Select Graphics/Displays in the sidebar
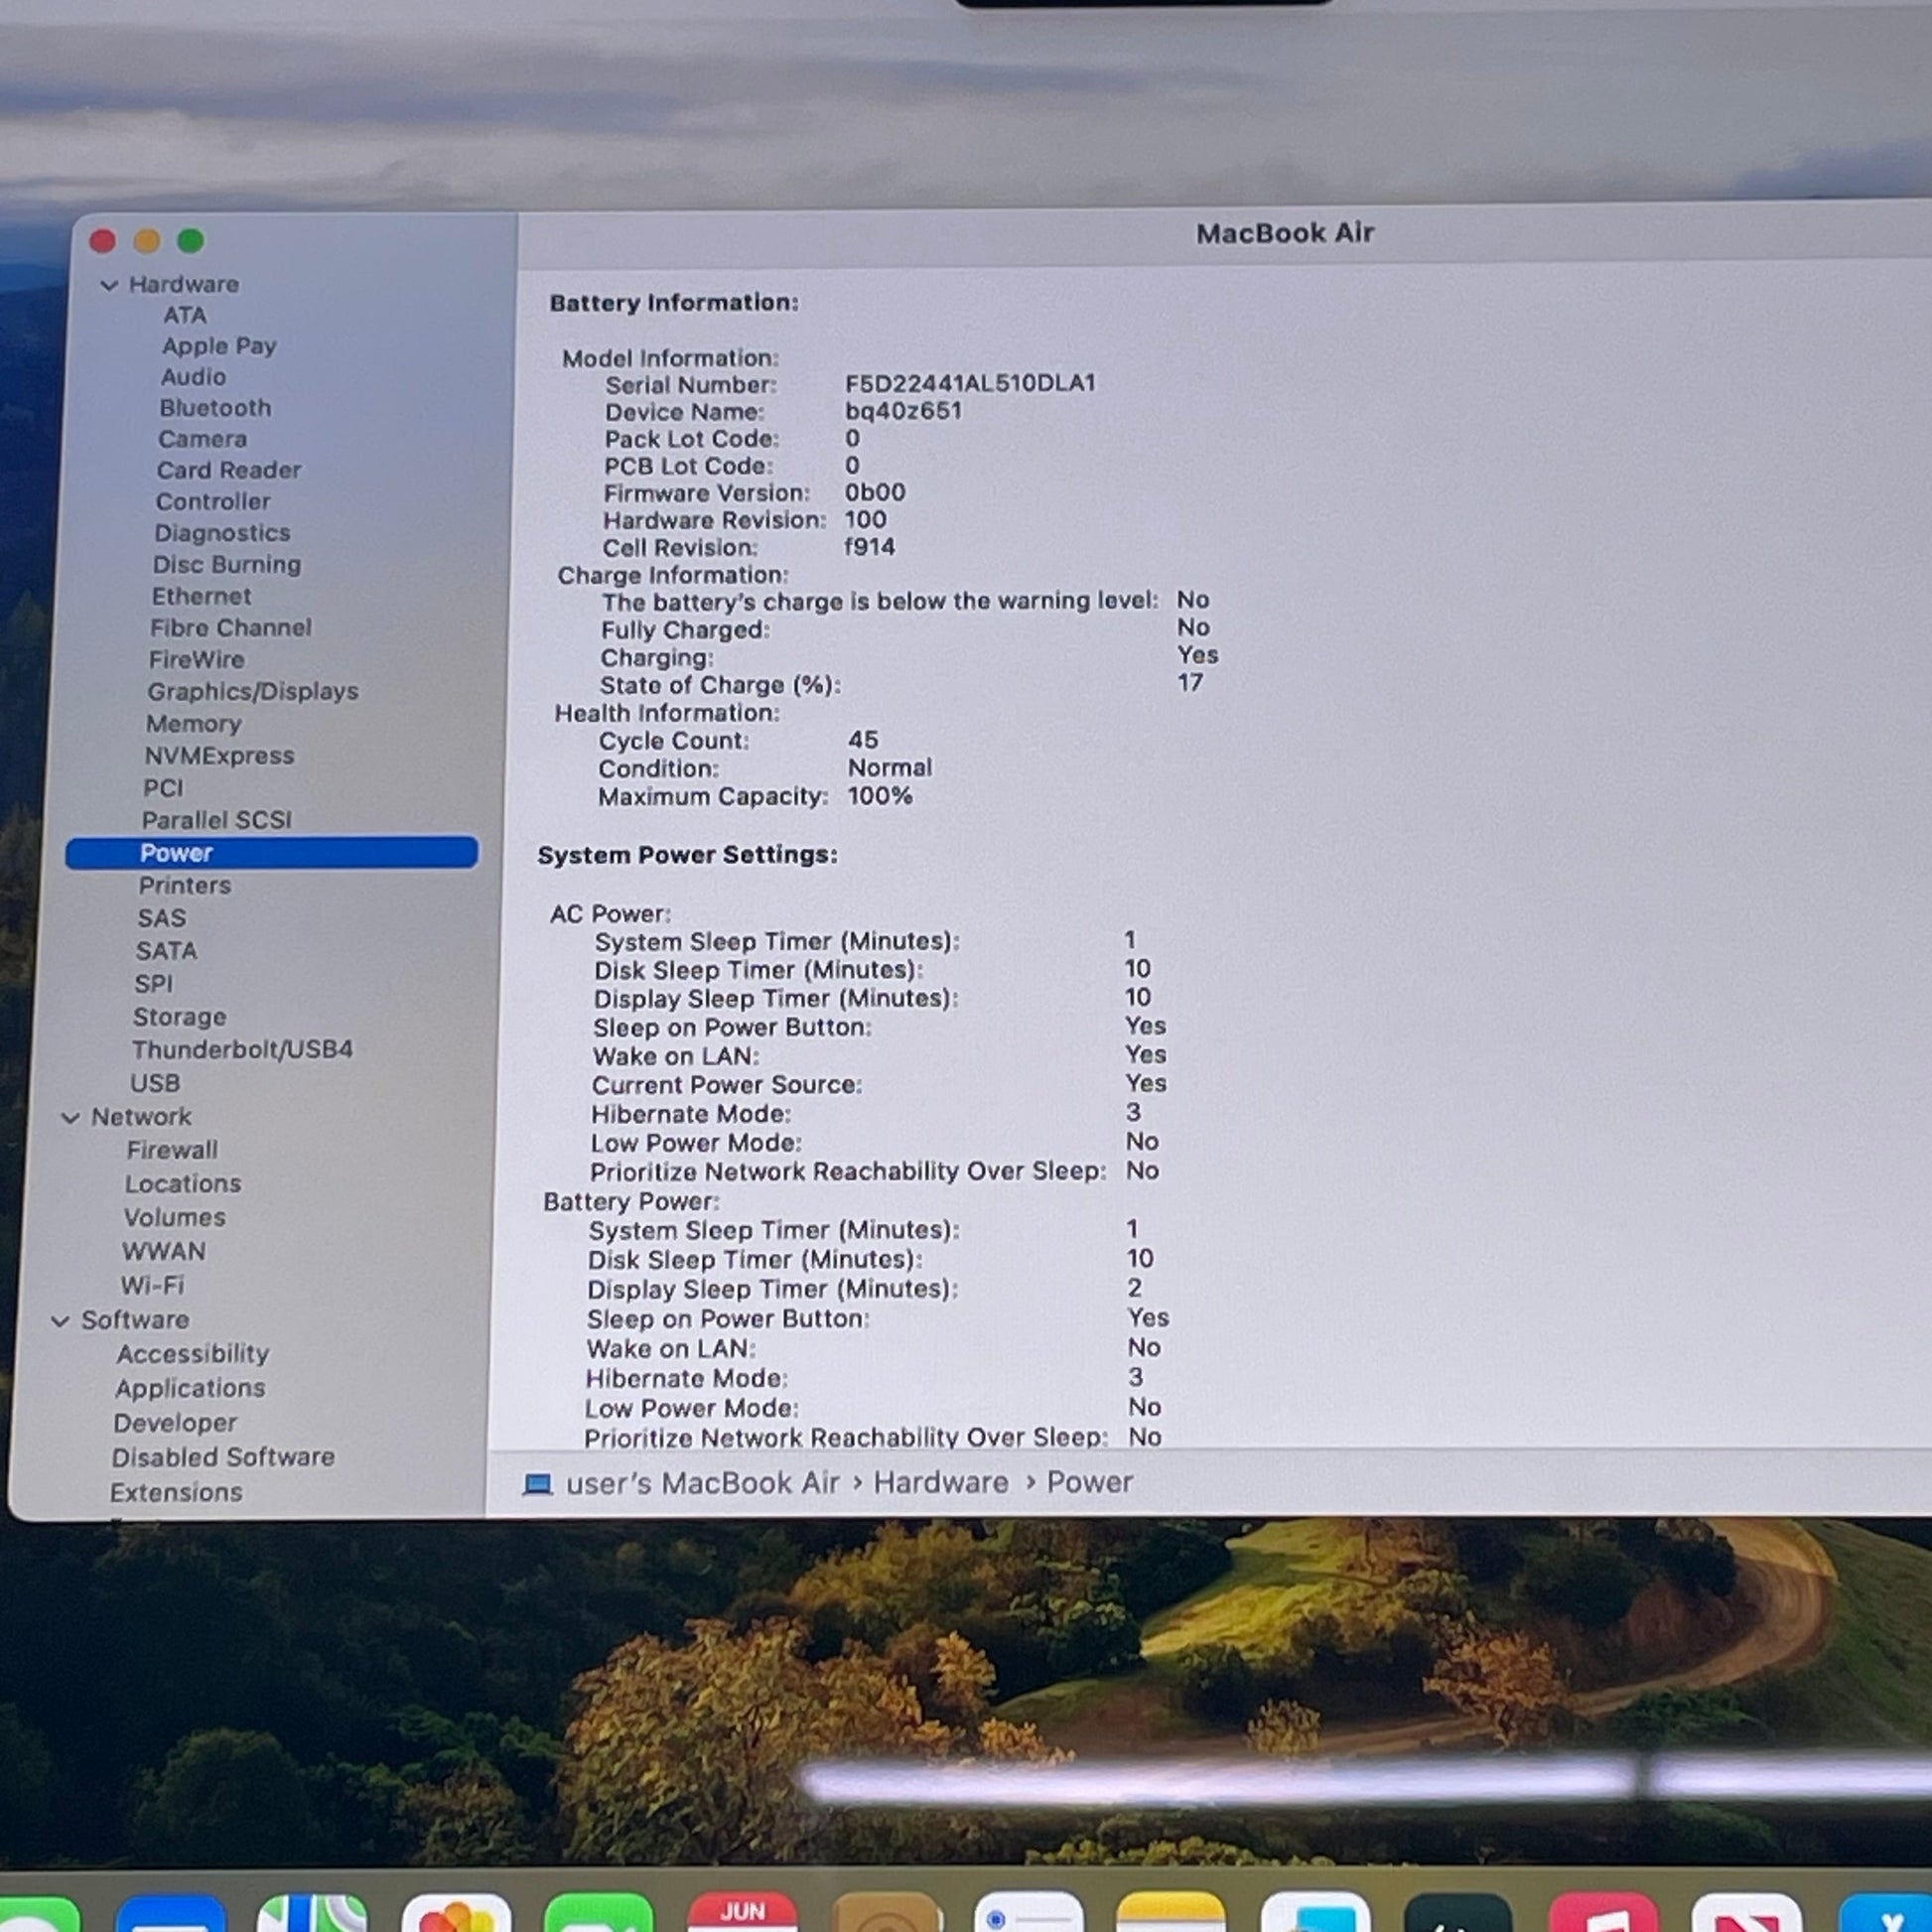The height and width of the screenshot is (1932, 1932). coord(252,692)
